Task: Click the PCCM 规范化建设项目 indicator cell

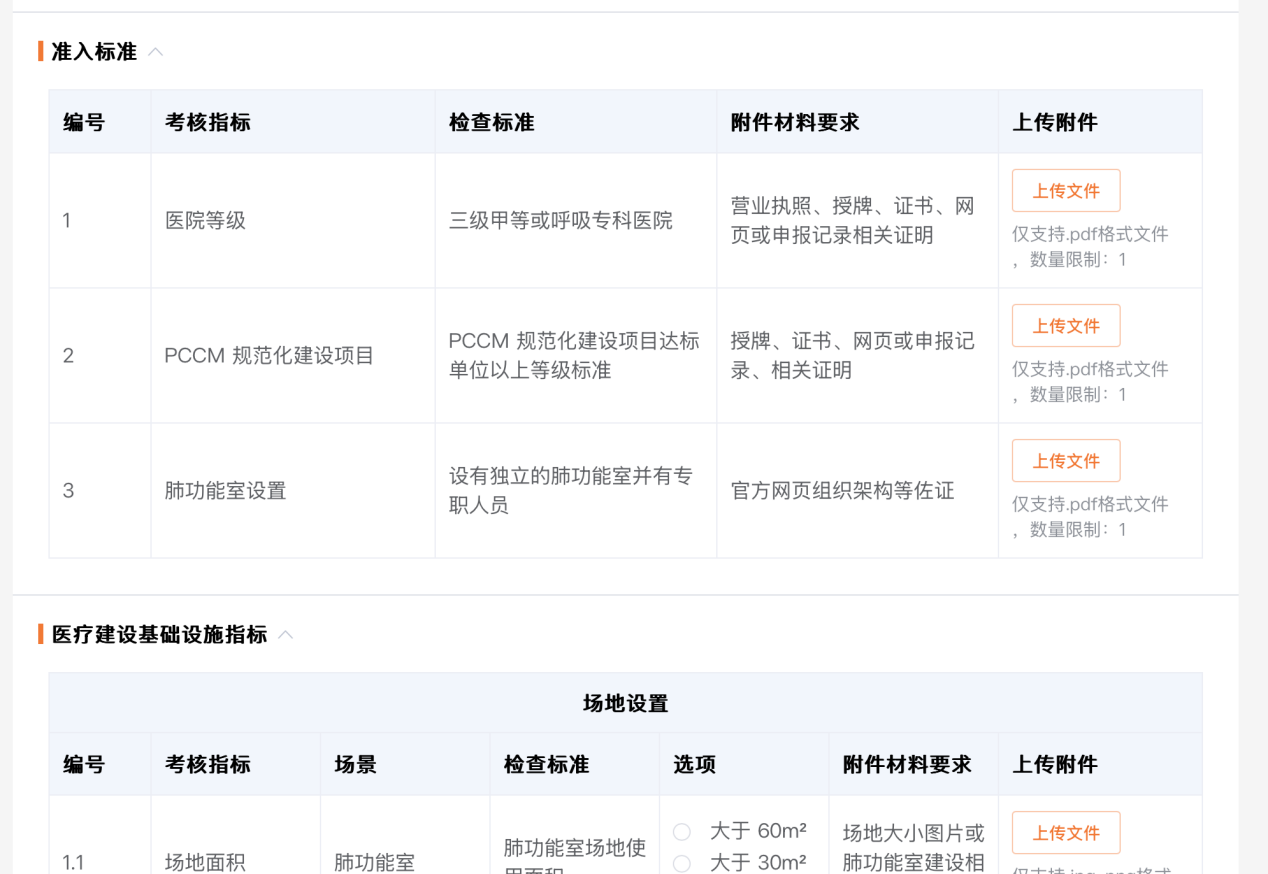Action: tap(269, 356)
